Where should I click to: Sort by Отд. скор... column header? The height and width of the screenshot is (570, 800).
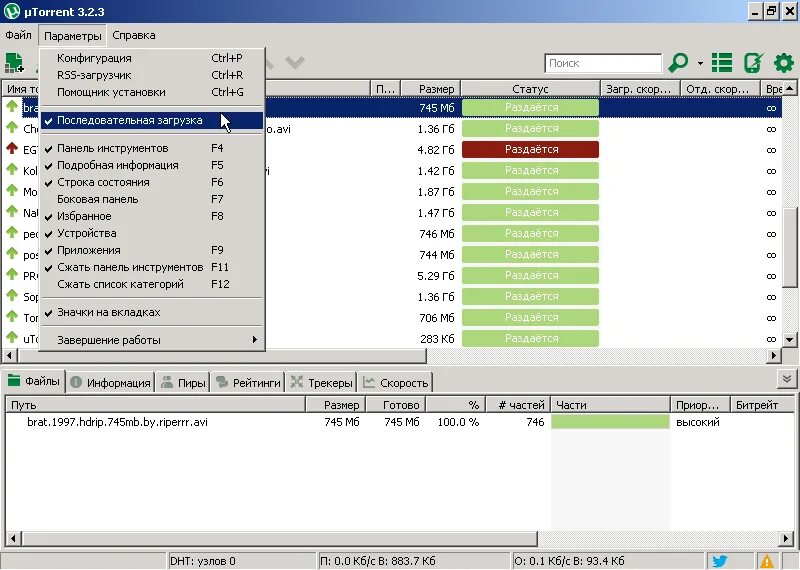point(720,89)
